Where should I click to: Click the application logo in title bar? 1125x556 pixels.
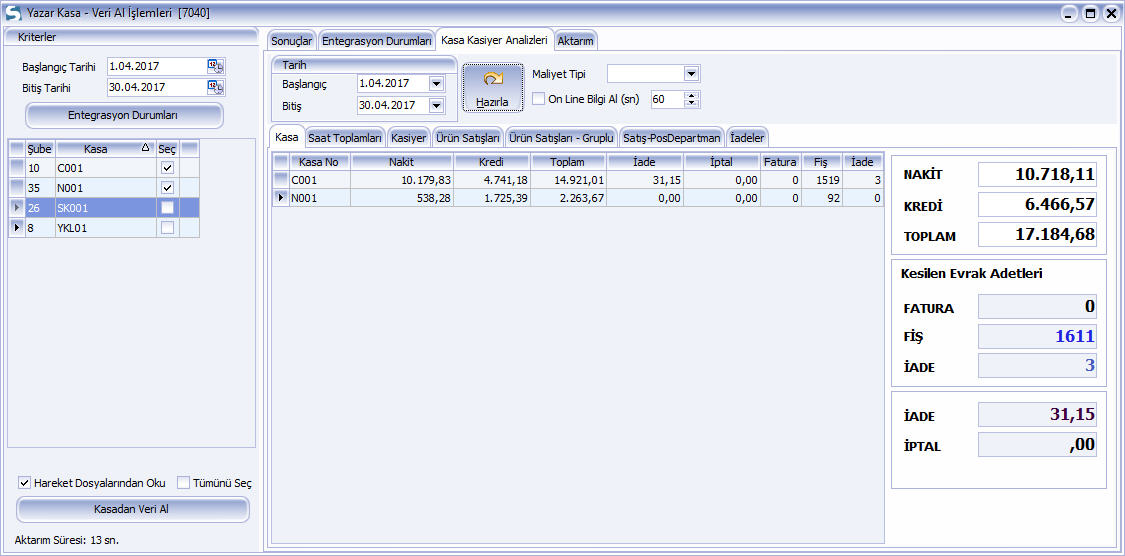13,14
